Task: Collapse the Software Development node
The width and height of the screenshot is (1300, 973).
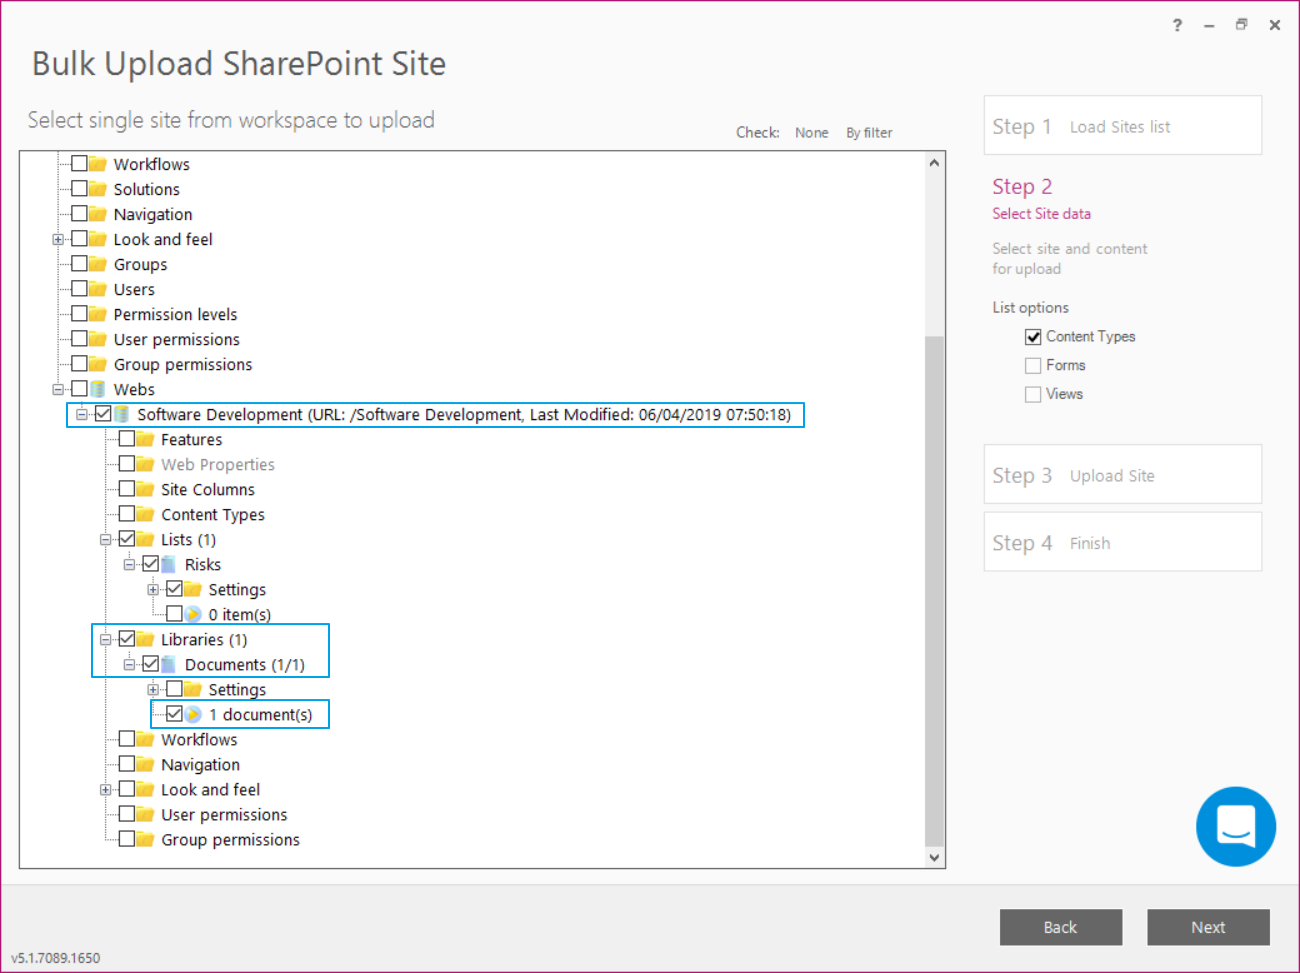Action: [82, 415]
